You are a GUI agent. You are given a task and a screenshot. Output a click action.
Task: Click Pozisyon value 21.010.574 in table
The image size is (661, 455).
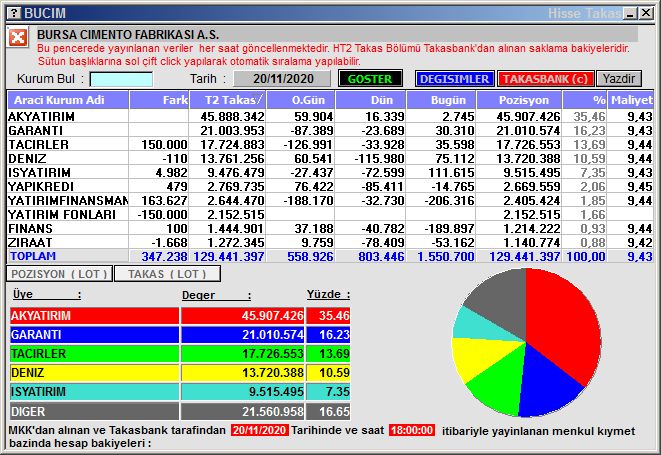(x=528, y=130)
